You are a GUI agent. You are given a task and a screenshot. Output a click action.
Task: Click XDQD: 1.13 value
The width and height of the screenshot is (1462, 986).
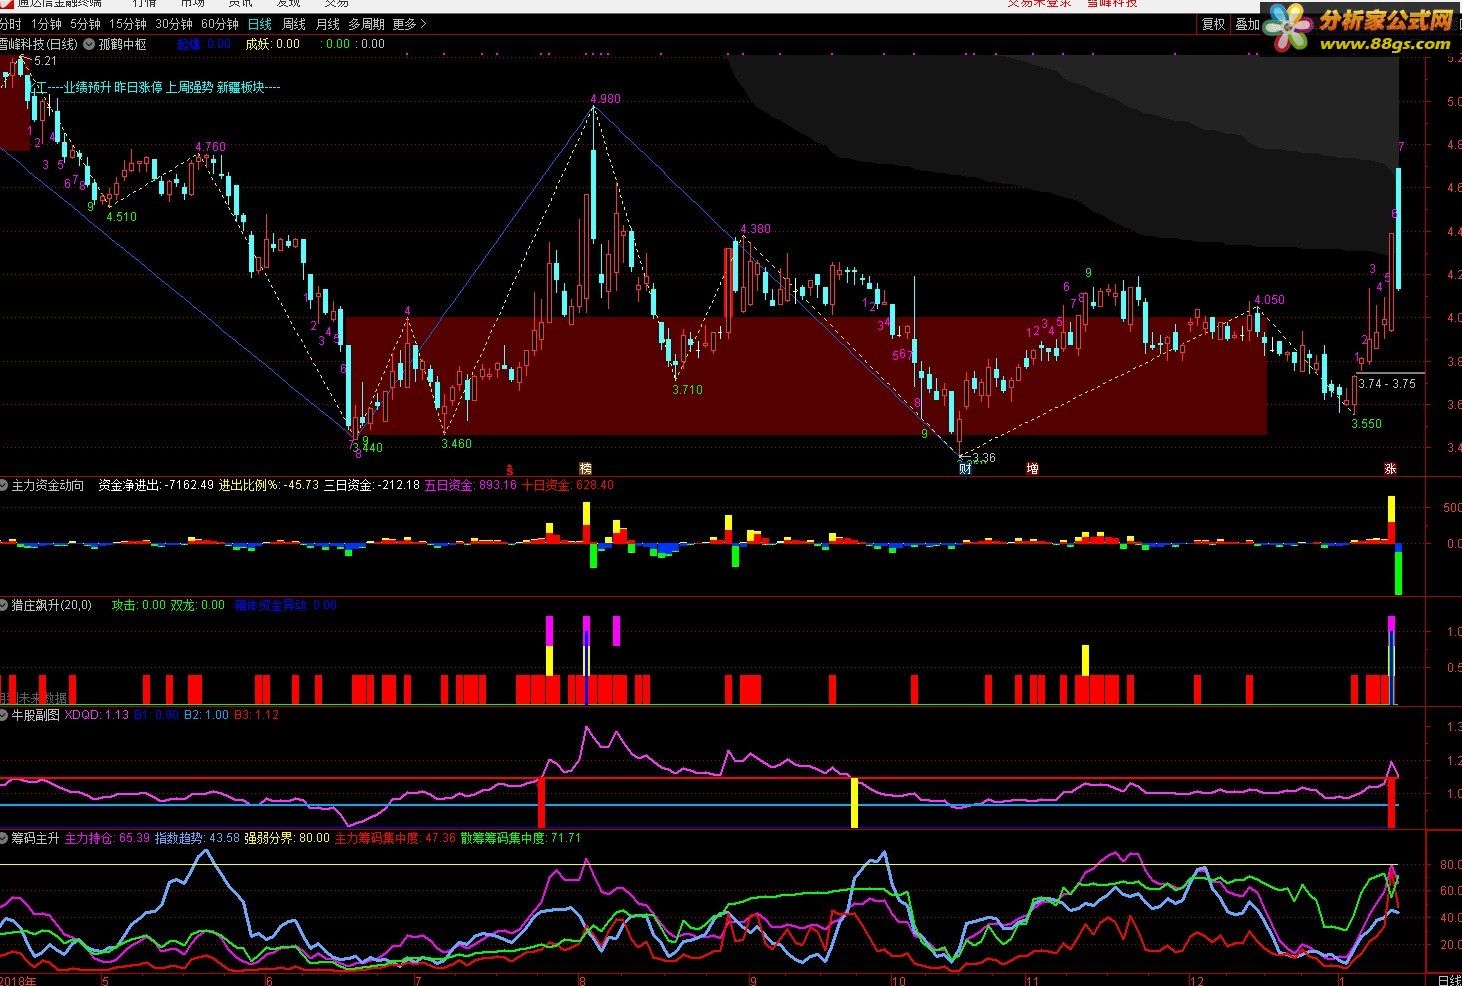97,715
